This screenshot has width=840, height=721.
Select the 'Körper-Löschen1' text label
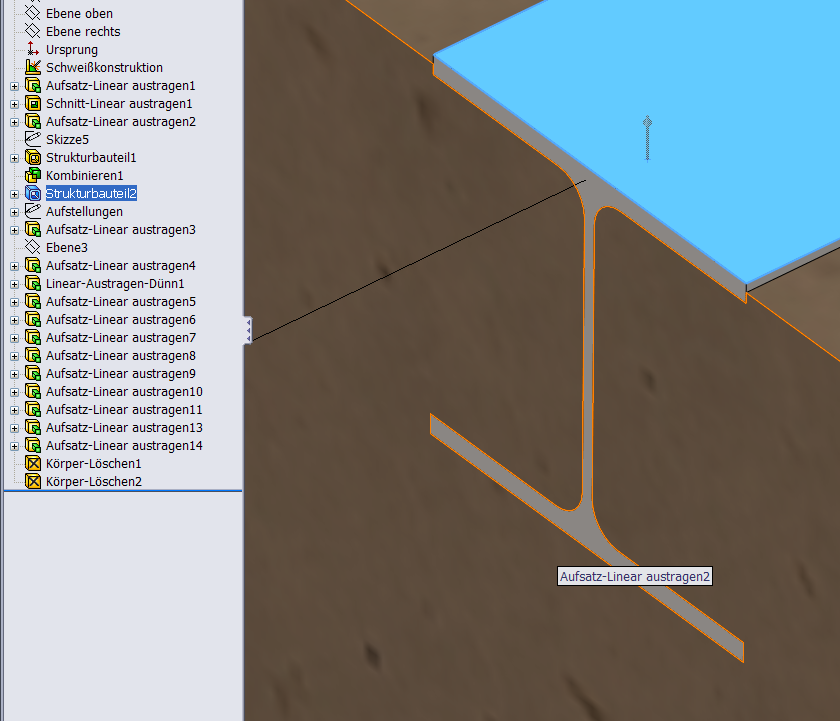(x=93, y=464)
